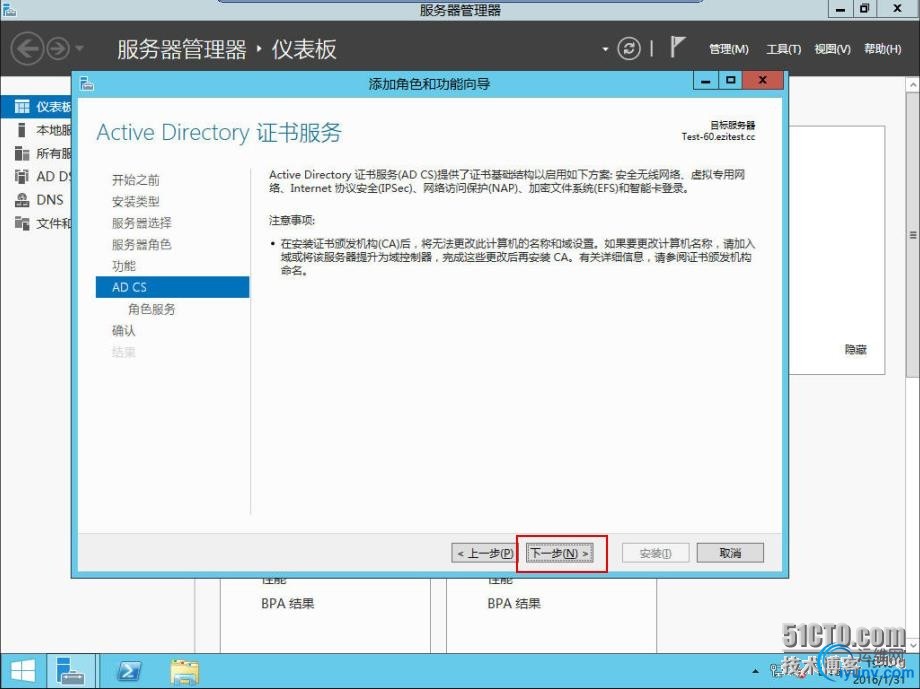Go to 服务器角色 wizard step
Image resolution: width=920 pixels, height=689 pixels.
click(x=141, y=244)
